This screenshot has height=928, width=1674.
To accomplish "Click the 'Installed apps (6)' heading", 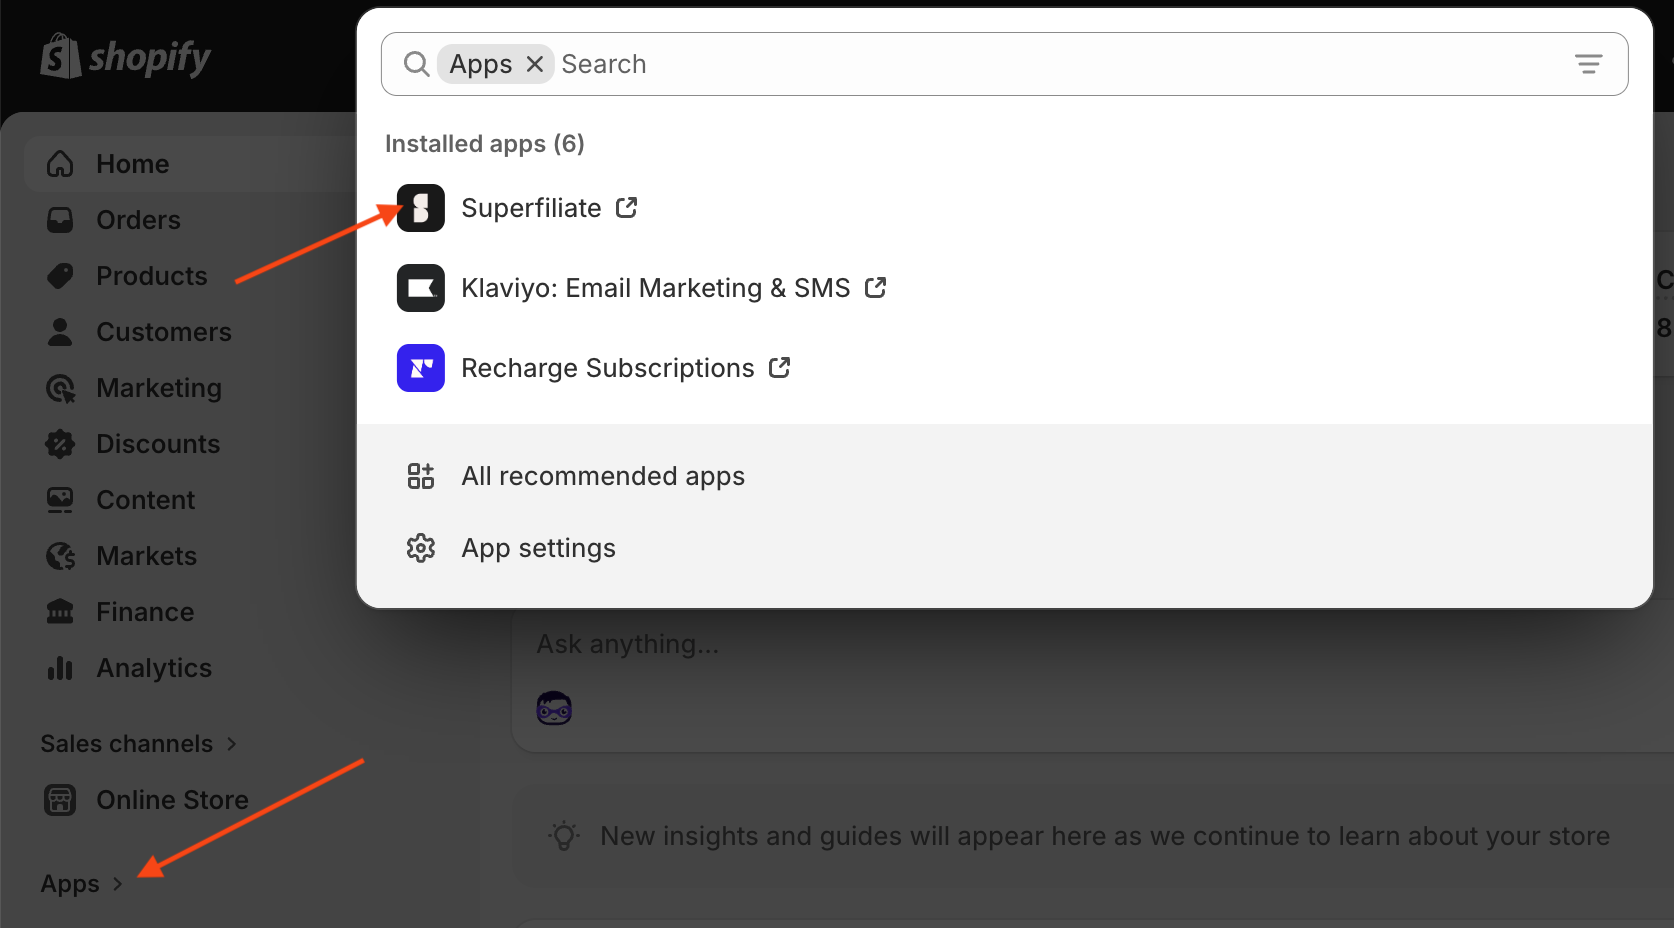I will click(x=484, y=144).
